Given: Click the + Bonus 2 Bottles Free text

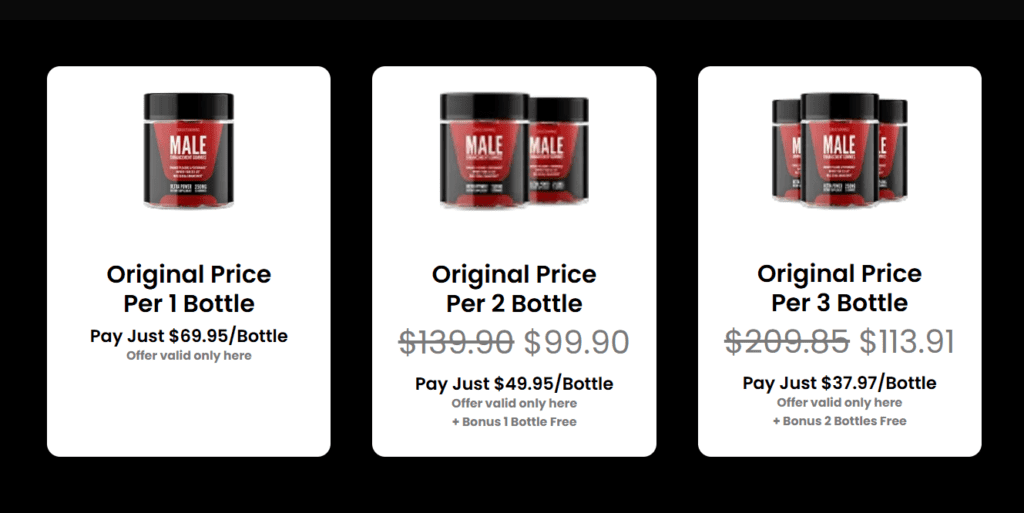Looking at the screenshot, I should pos(839,421).
